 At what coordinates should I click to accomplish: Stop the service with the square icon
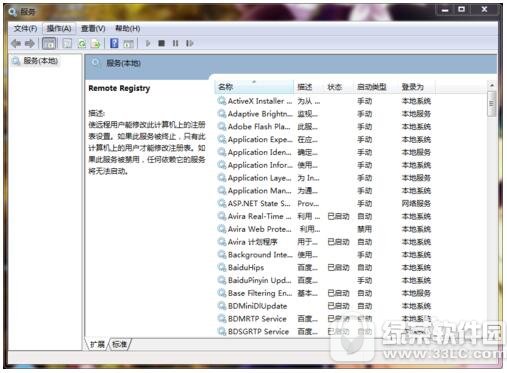point(162,43)
